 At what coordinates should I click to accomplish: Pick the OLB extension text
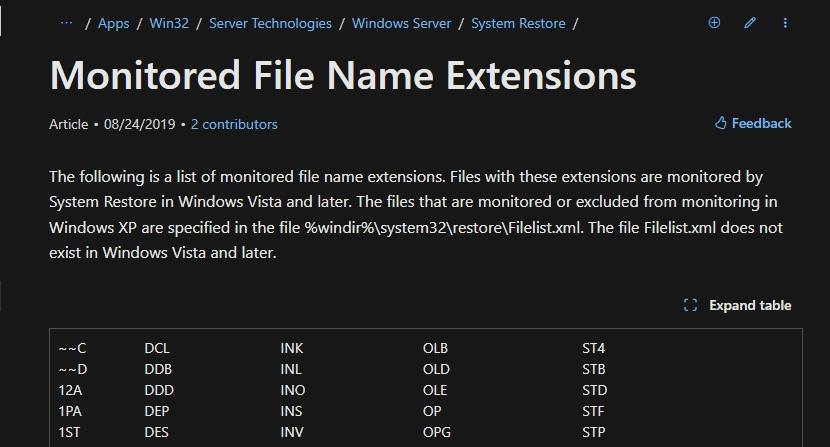(x=435, y=348)
